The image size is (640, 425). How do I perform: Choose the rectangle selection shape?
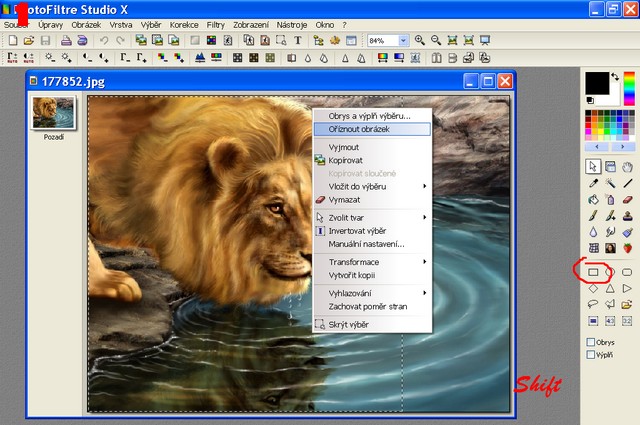pos(593,272)
